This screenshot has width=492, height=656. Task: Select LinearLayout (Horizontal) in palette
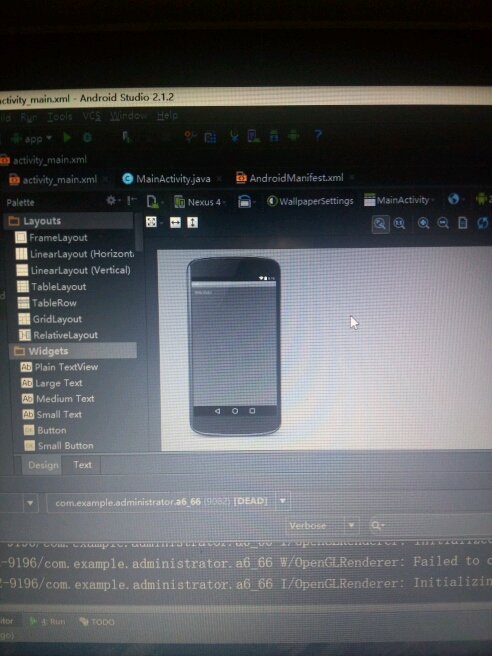click(x=75, y=254)
